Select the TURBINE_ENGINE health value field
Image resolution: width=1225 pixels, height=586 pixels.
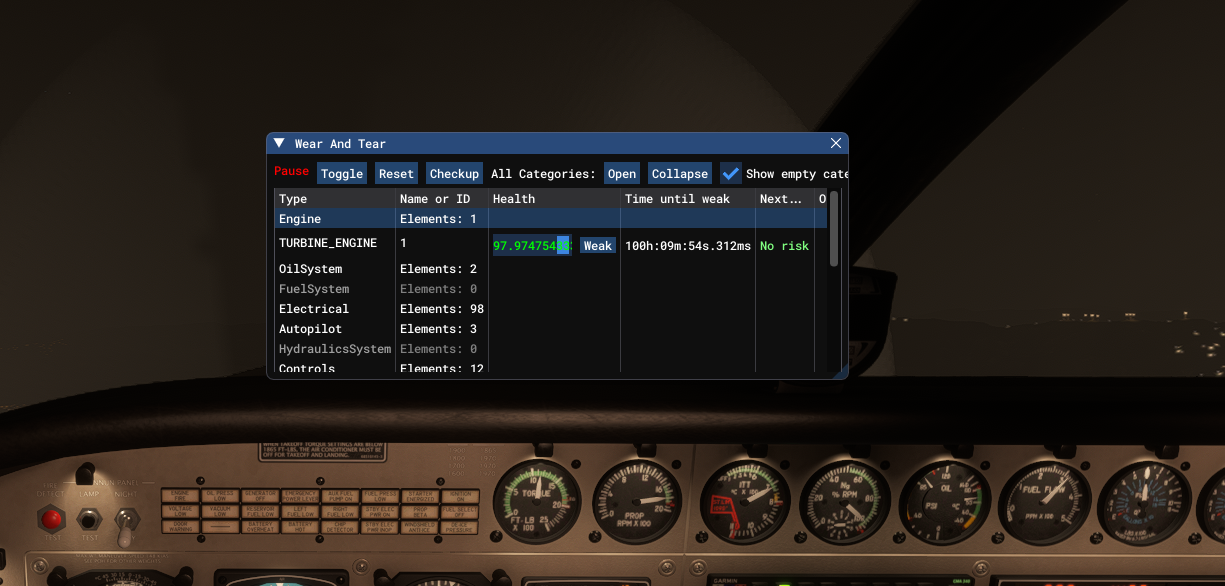[530, 245]
